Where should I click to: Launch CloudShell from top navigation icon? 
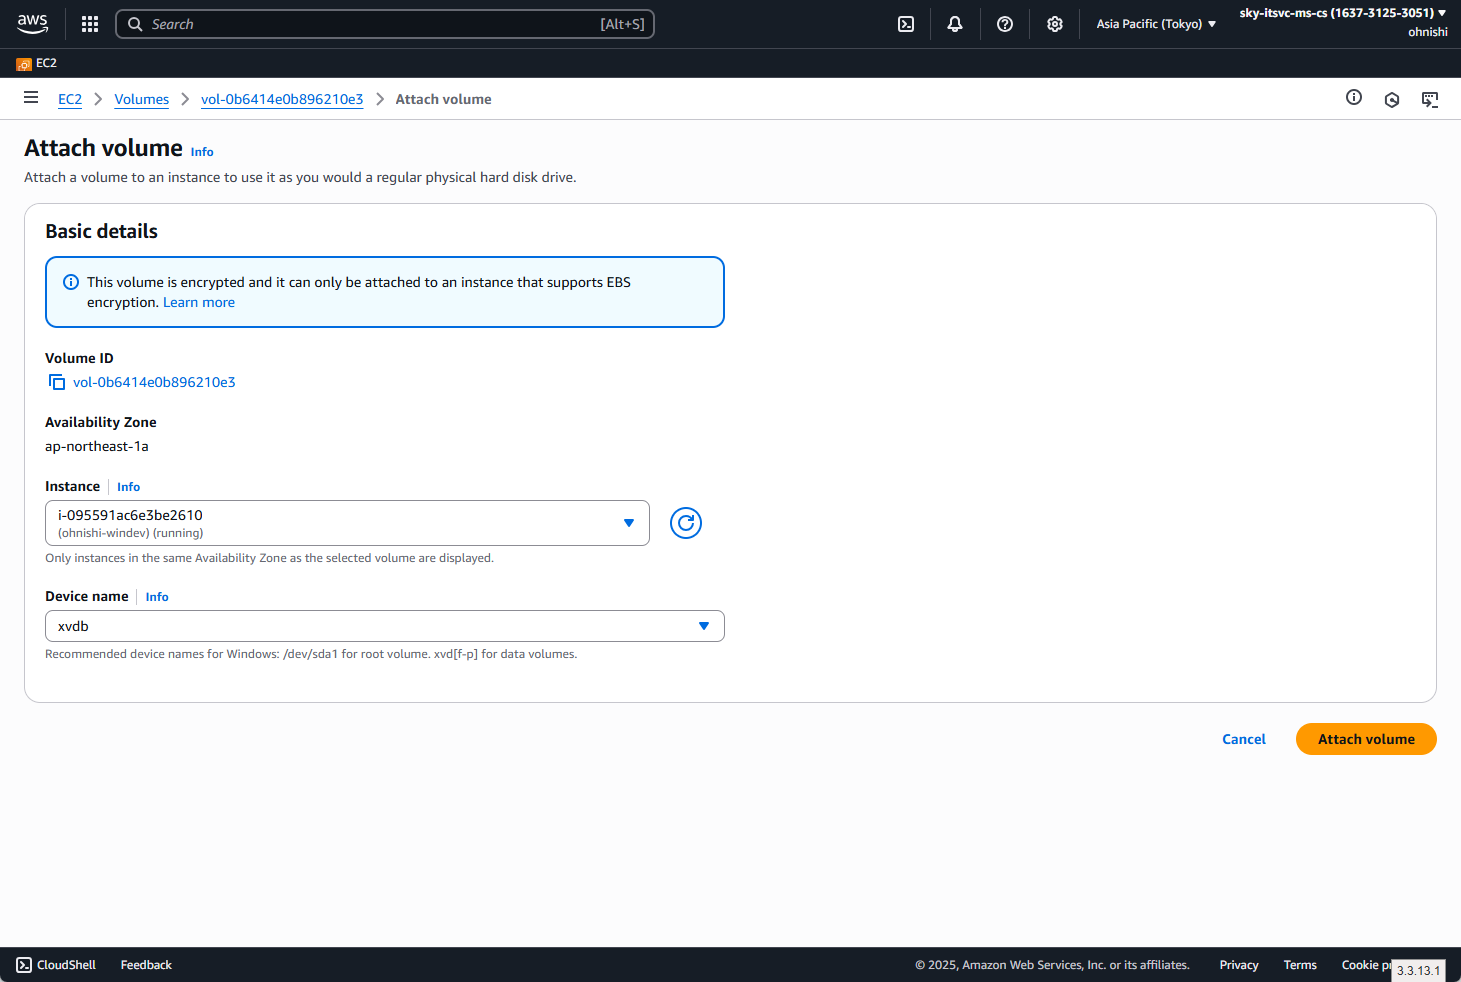906,24
